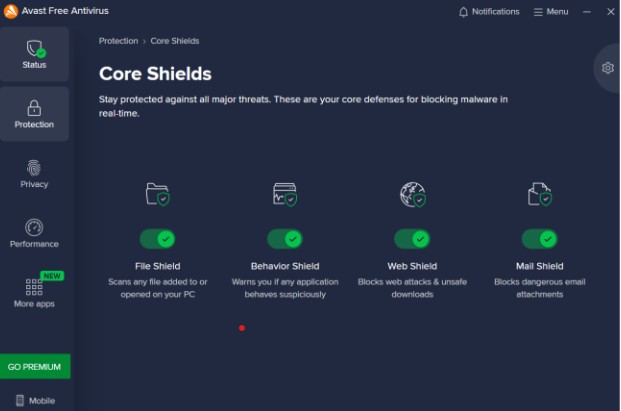
Task: Click the Behavior Shield window icon
Action: [285, 194]
